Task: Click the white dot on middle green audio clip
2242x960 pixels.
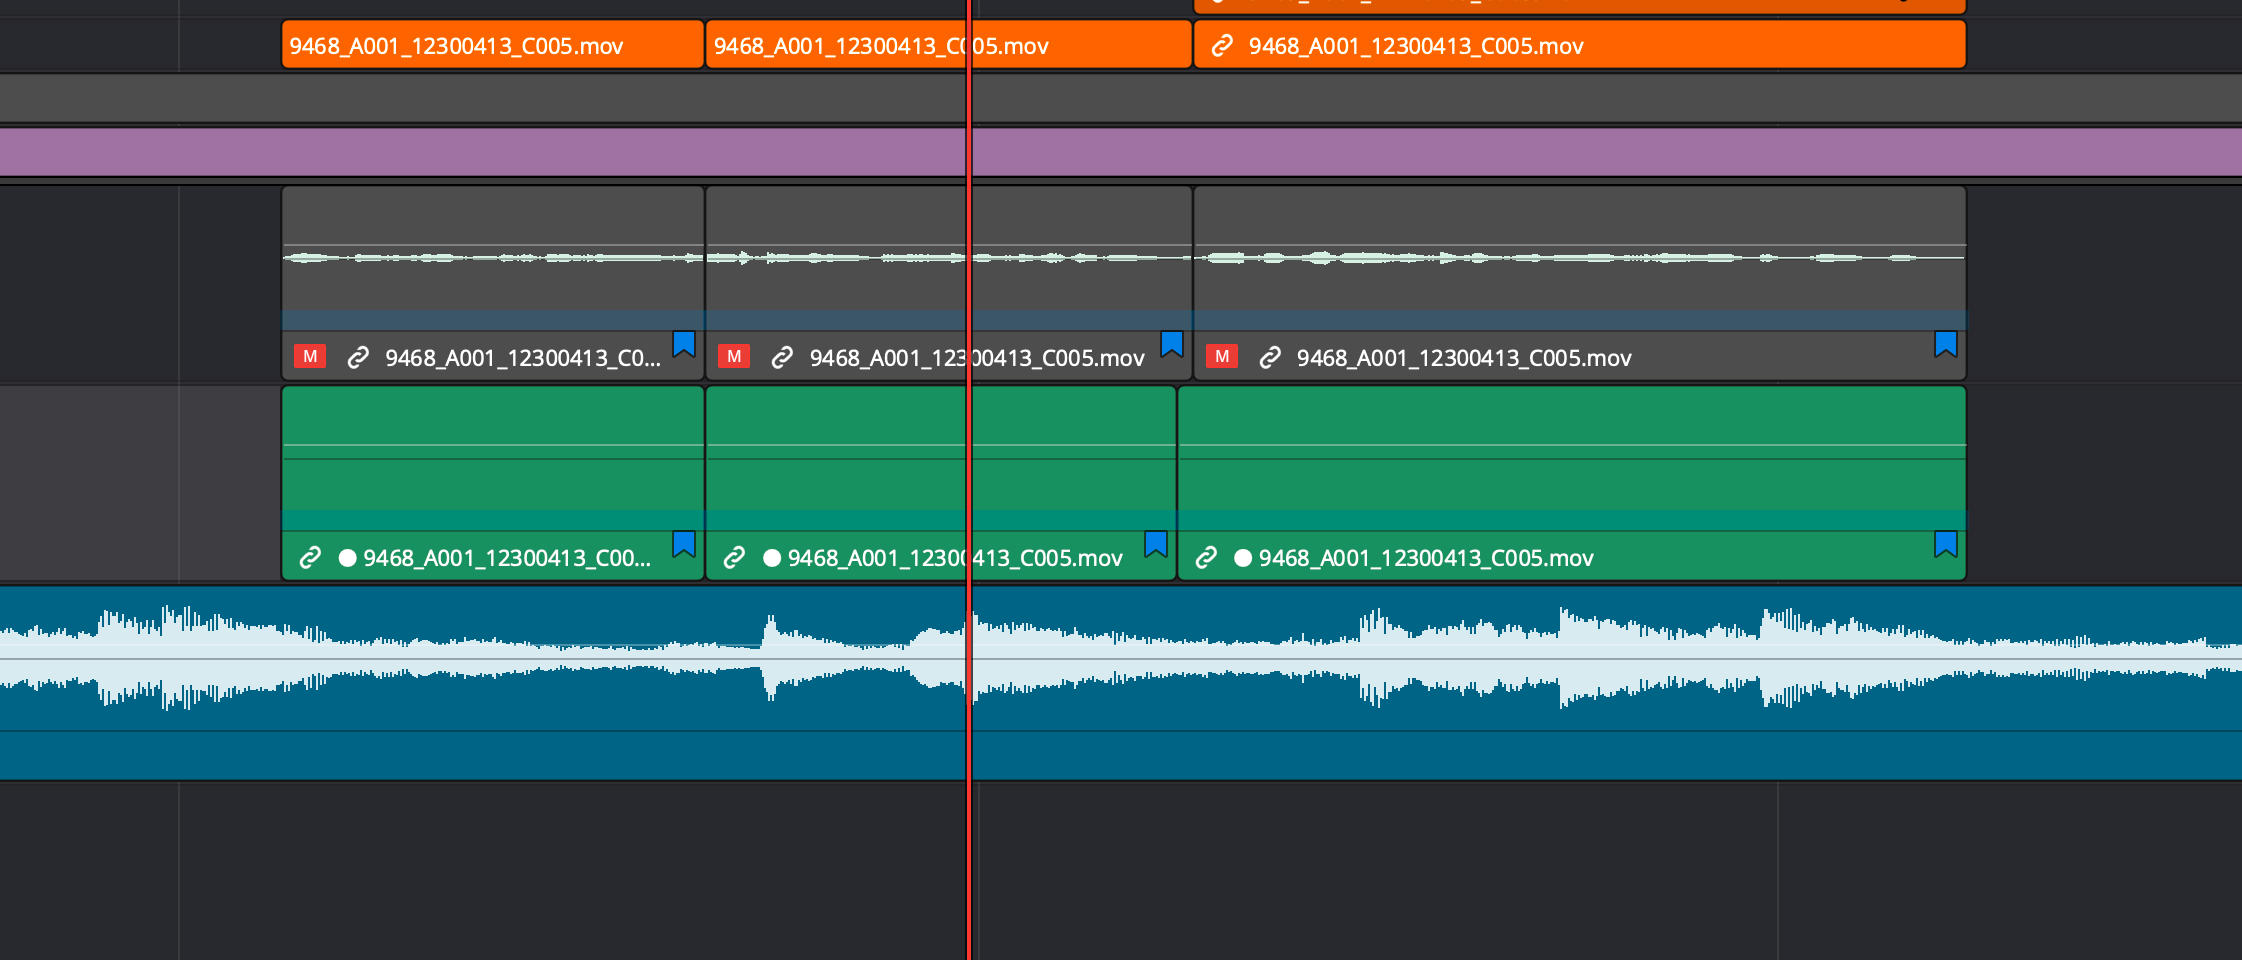Action: point(772,558)
